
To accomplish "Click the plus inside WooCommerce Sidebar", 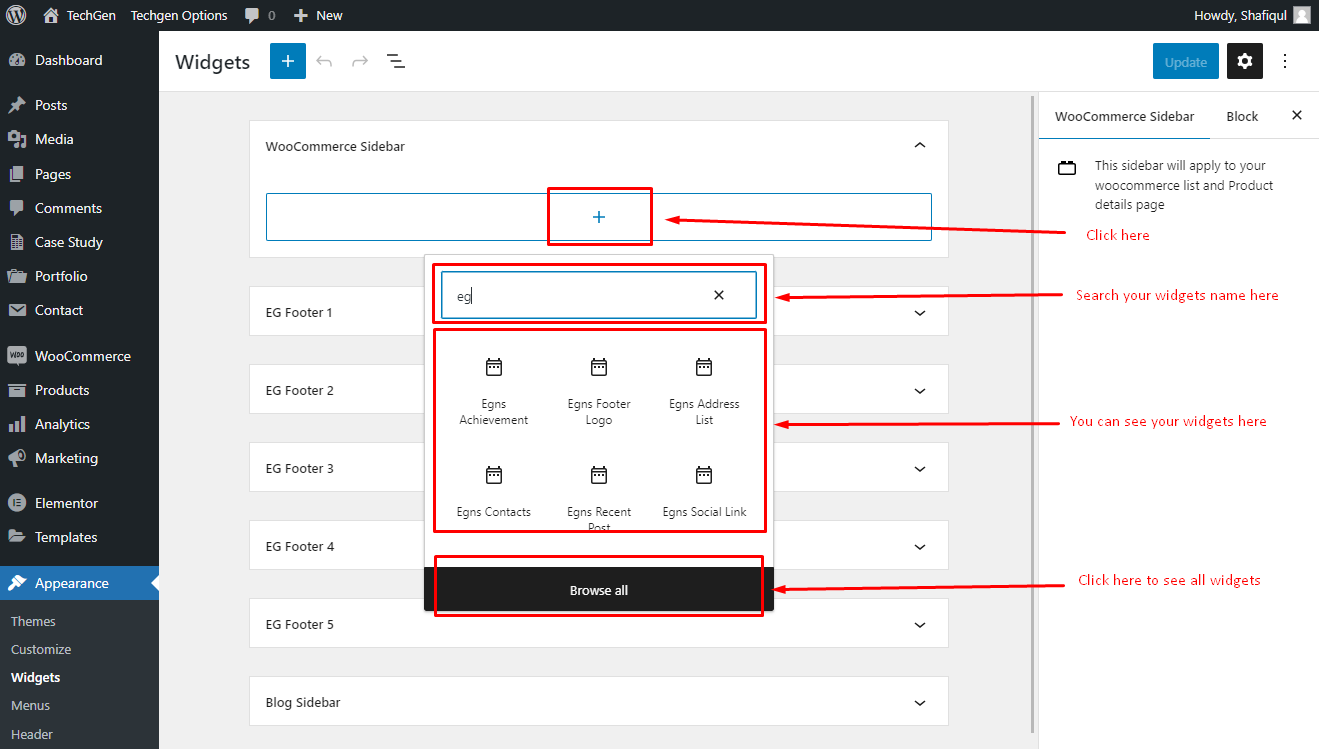I will point(599,217).
